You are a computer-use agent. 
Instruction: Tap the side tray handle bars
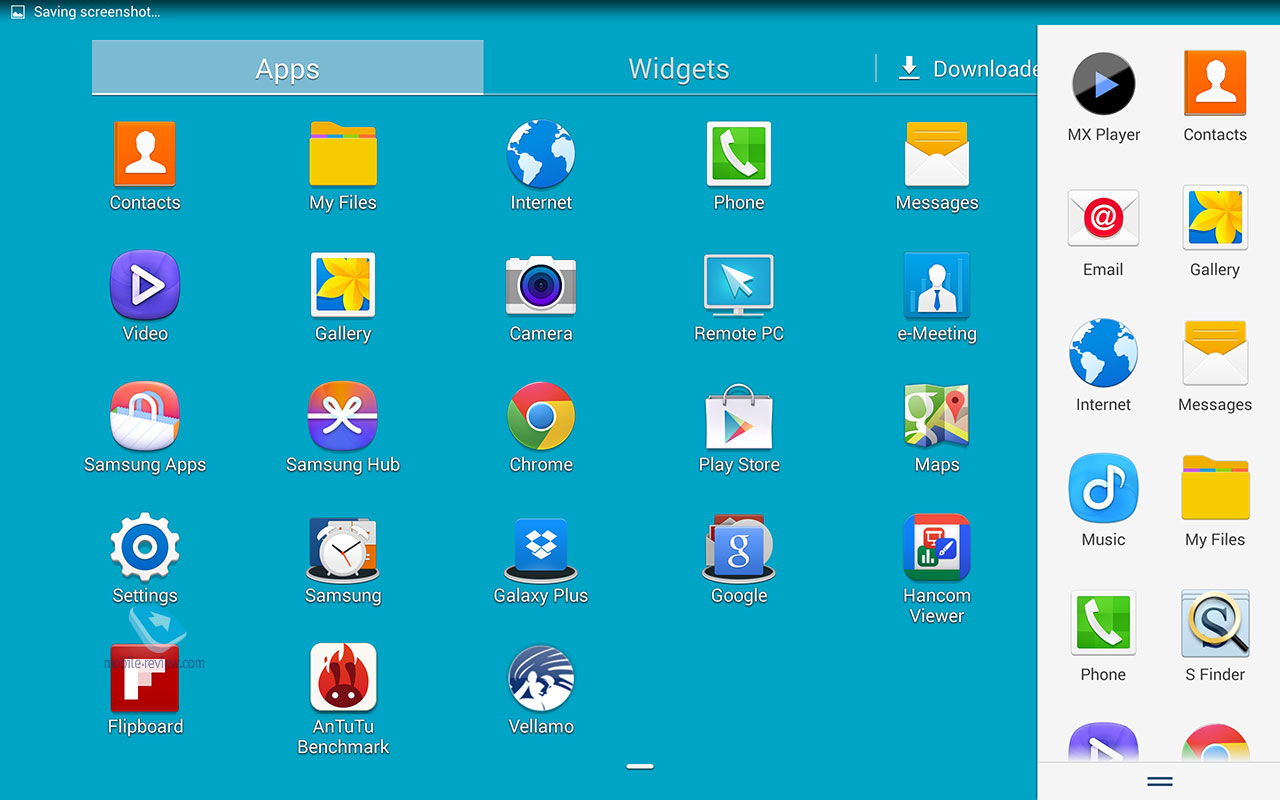pos(1159,781)
